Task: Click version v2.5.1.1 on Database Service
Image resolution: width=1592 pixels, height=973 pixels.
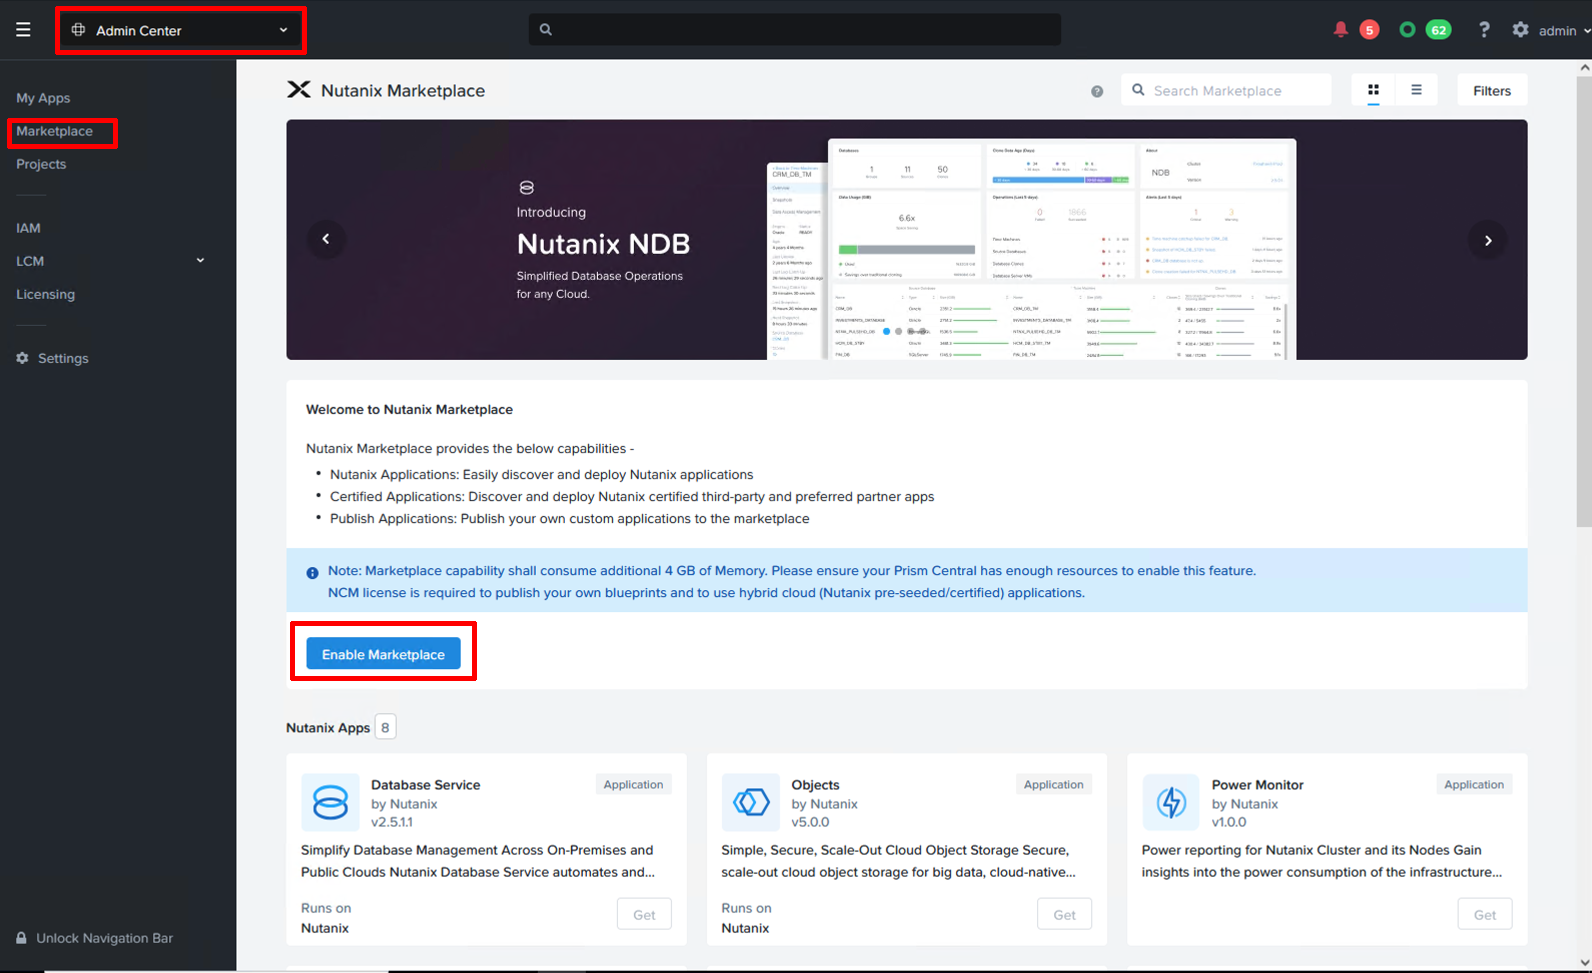Action: pyautogui.click(x=392, y=822)
